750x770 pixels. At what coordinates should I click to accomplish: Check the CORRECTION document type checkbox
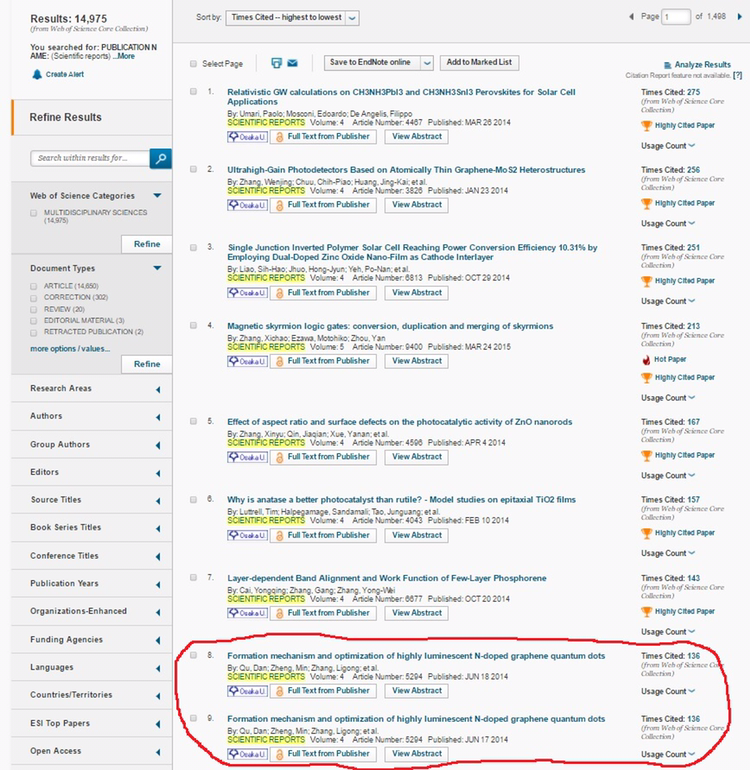click(34, 298)
